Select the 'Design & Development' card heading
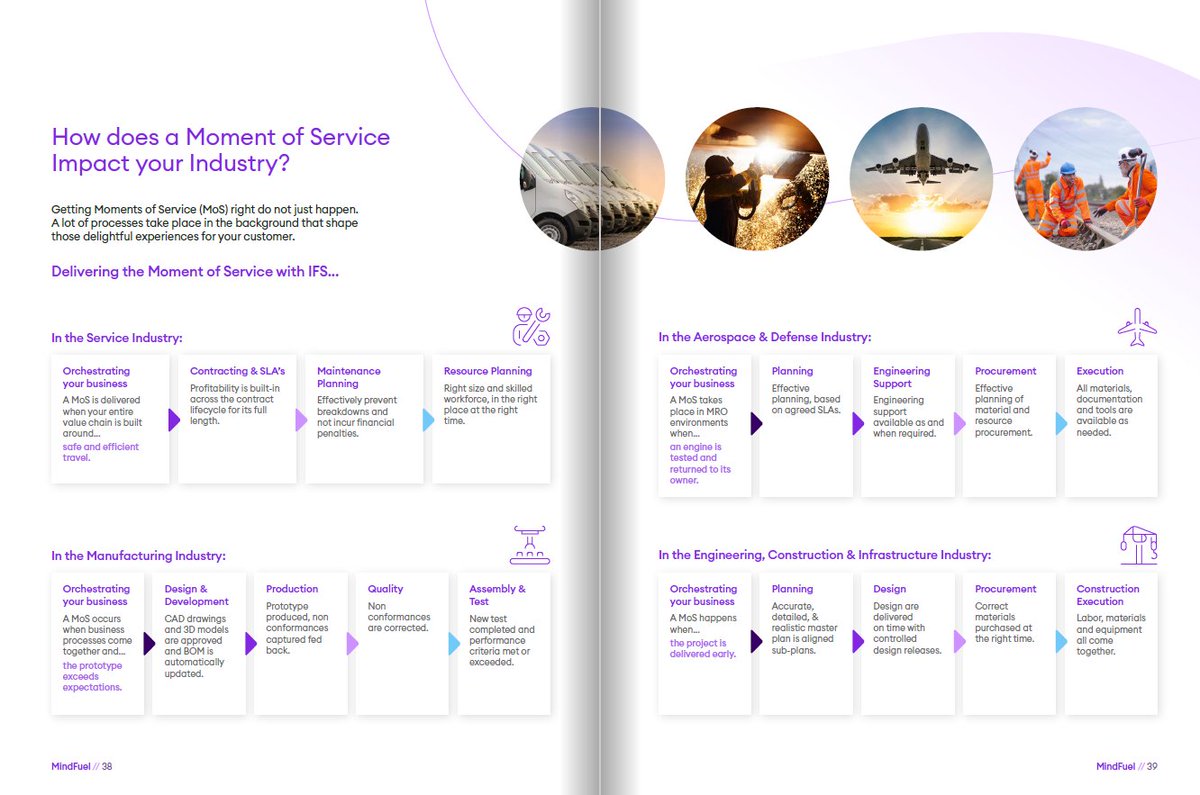 tap(197, 595)
